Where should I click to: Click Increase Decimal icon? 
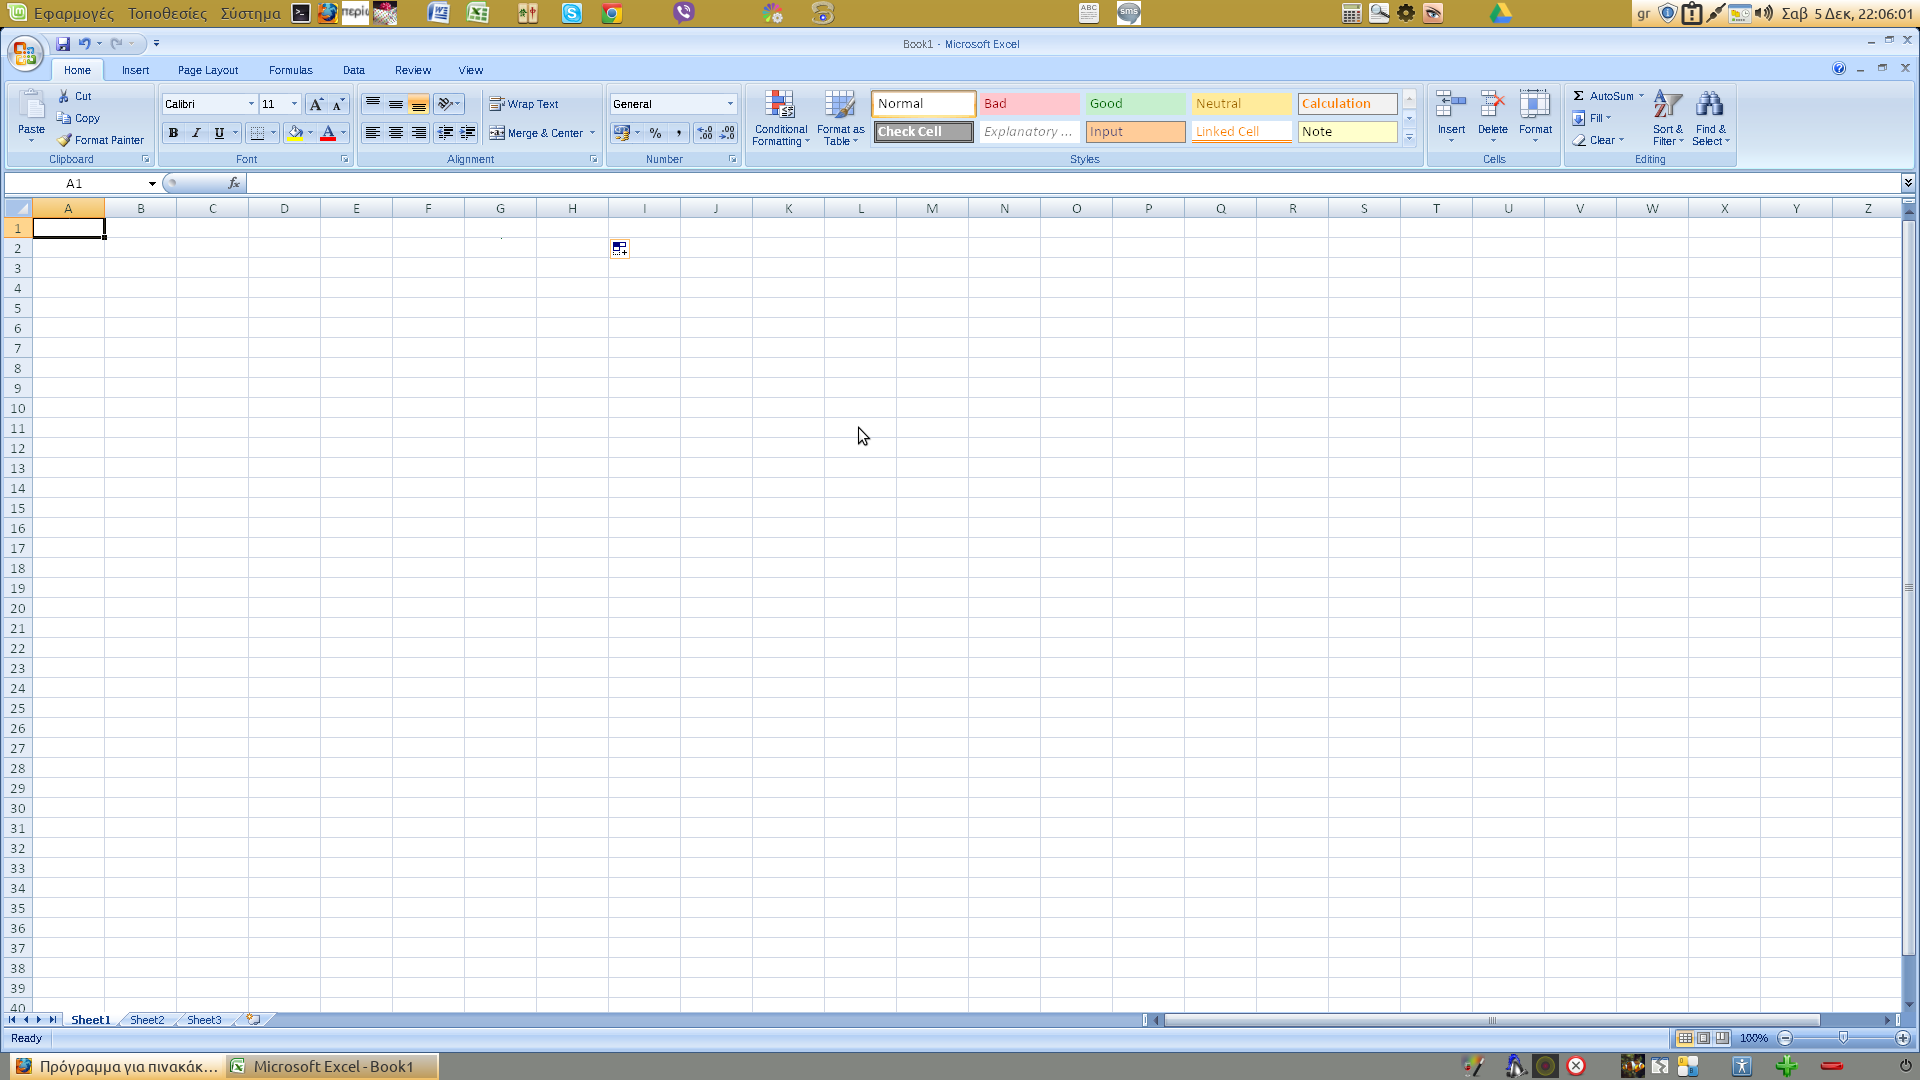[x=705, y=133]
